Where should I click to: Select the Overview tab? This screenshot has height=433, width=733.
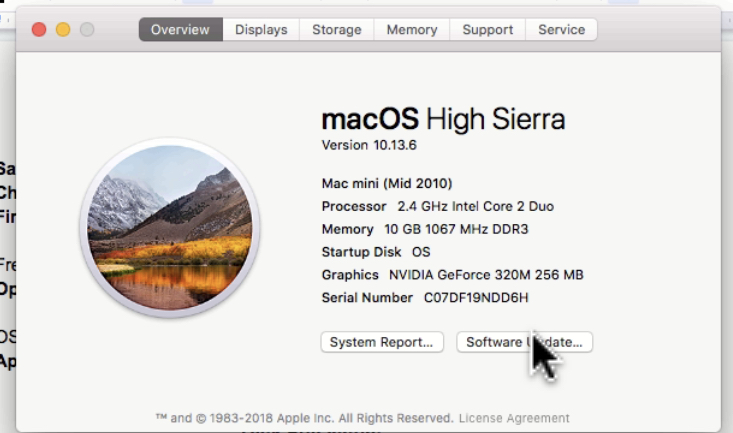pos(180,29)
